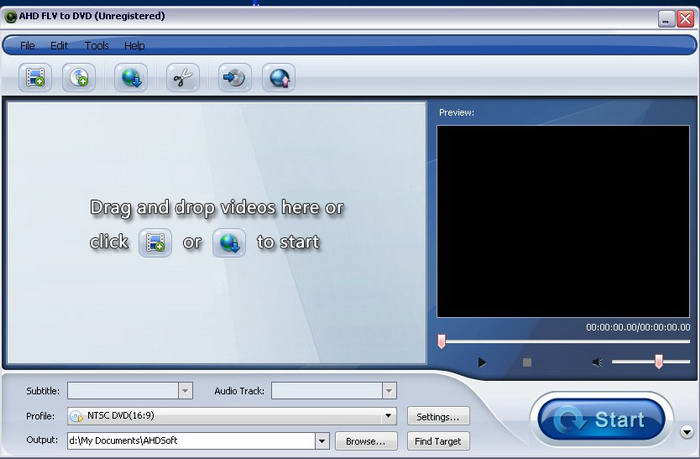Open the scissors Clip video tool
This screenshot has height=459, width=700.
click(x=183, y=78)
